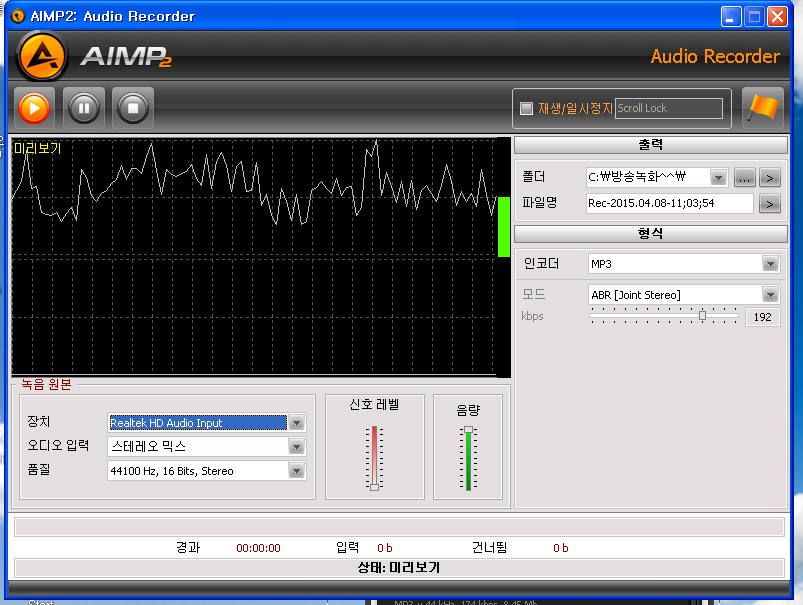Click the 파일명 filename input field

[669, 204]
